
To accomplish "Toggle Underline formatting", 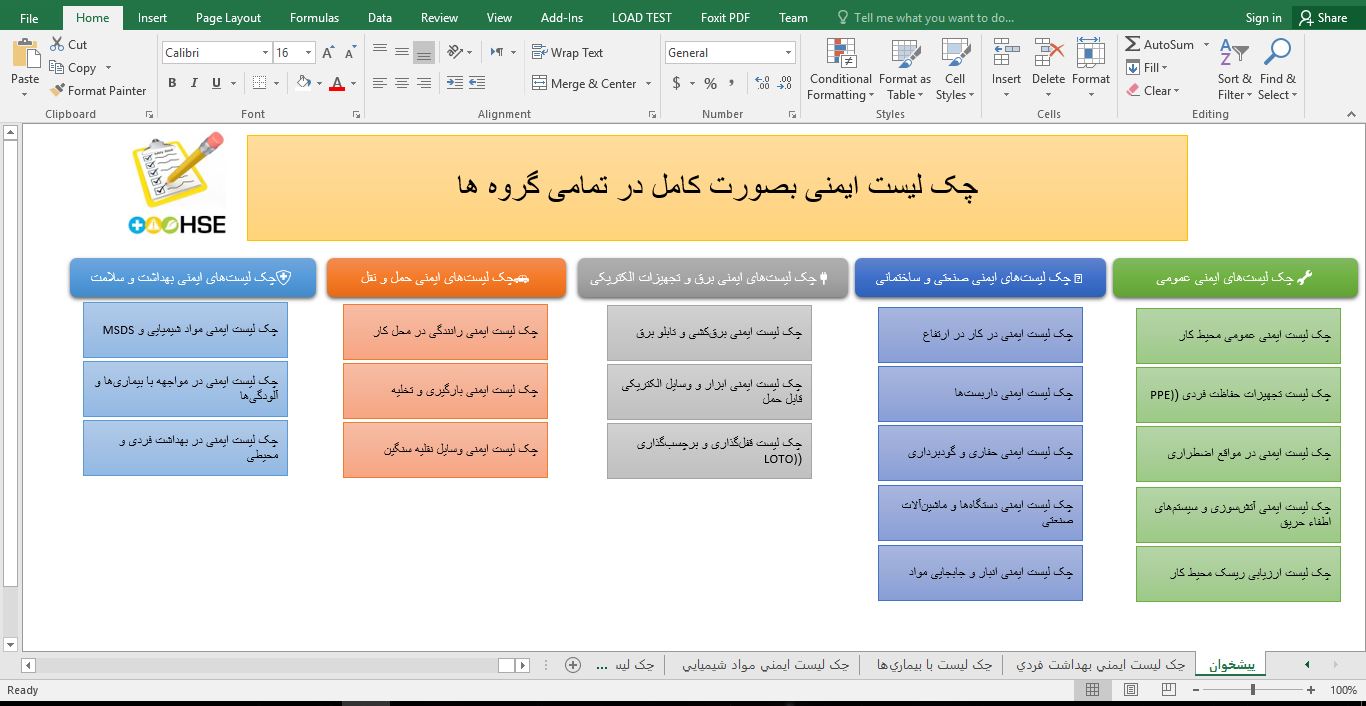I will click(216, 83).
